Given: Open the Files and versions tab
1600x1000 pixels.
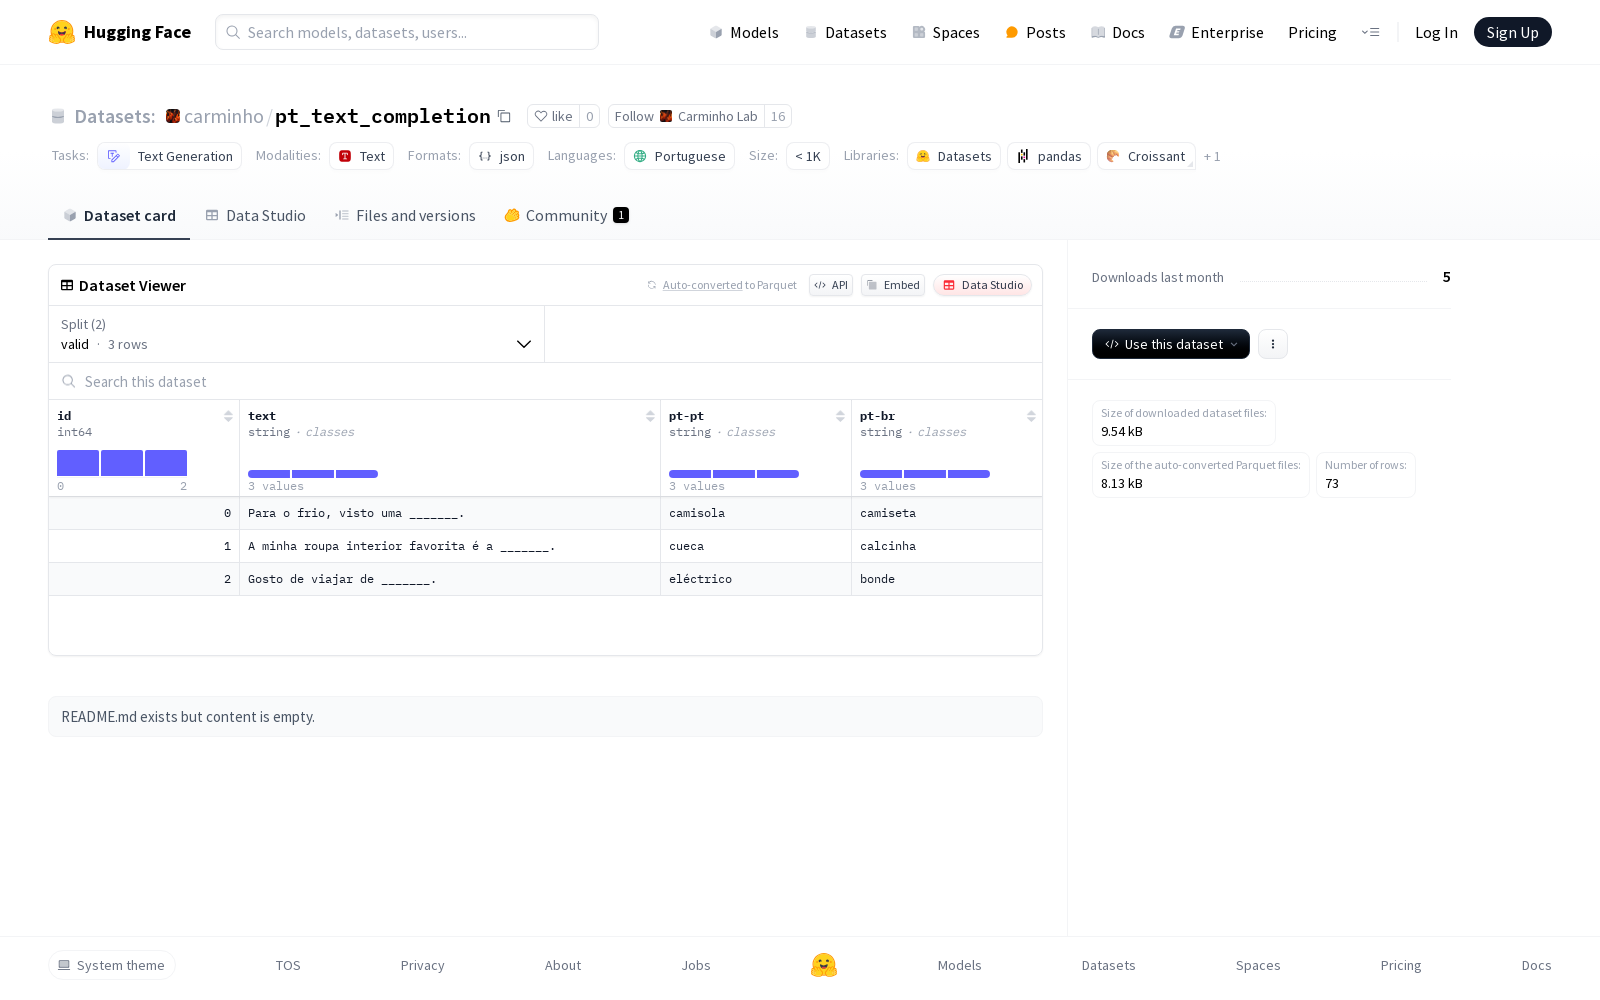Looking at the screenshot, I should (405, 215).
